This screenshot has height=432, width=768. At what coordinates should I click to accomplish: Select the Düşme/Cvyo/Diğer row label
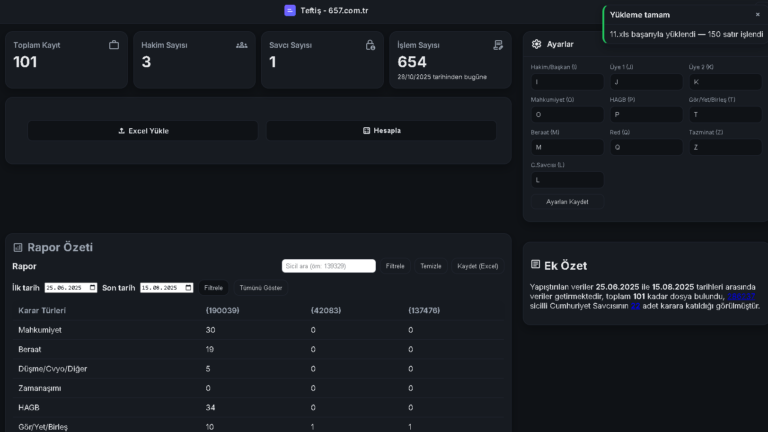[52, 369]
